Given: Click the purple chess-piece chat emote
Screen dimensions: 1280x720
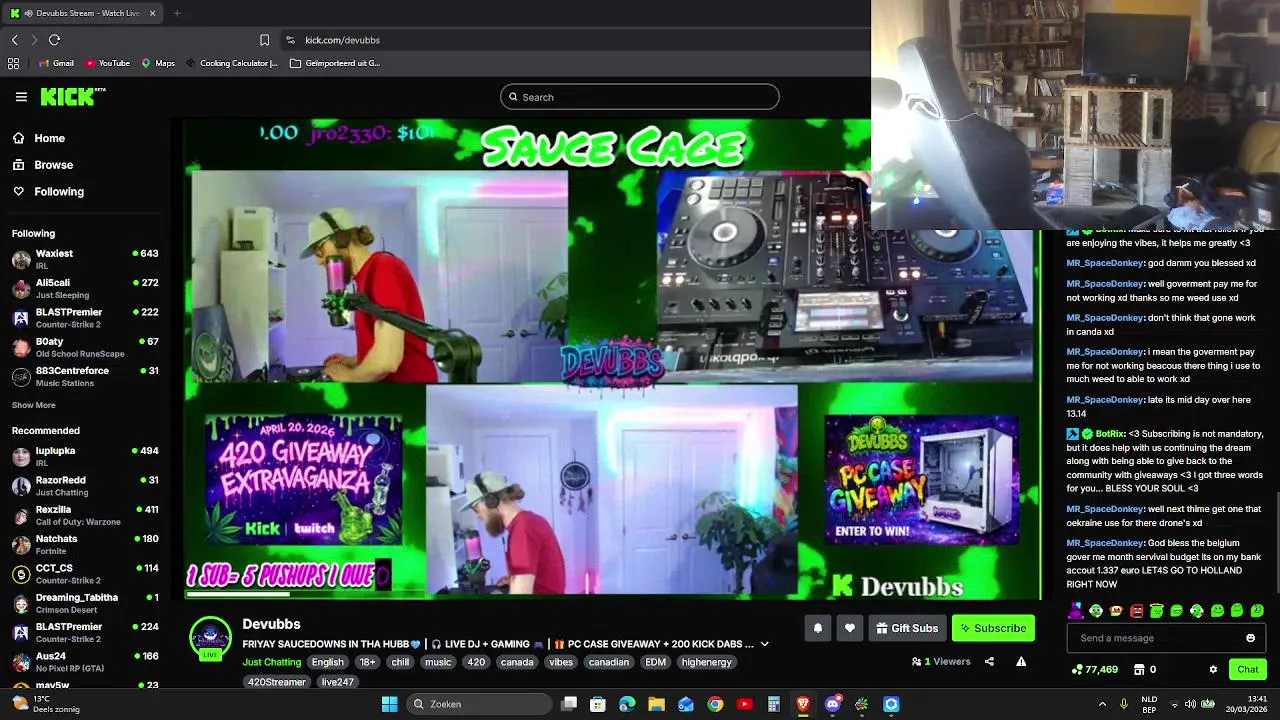Looking at the screenshot, I should 1075,611.
